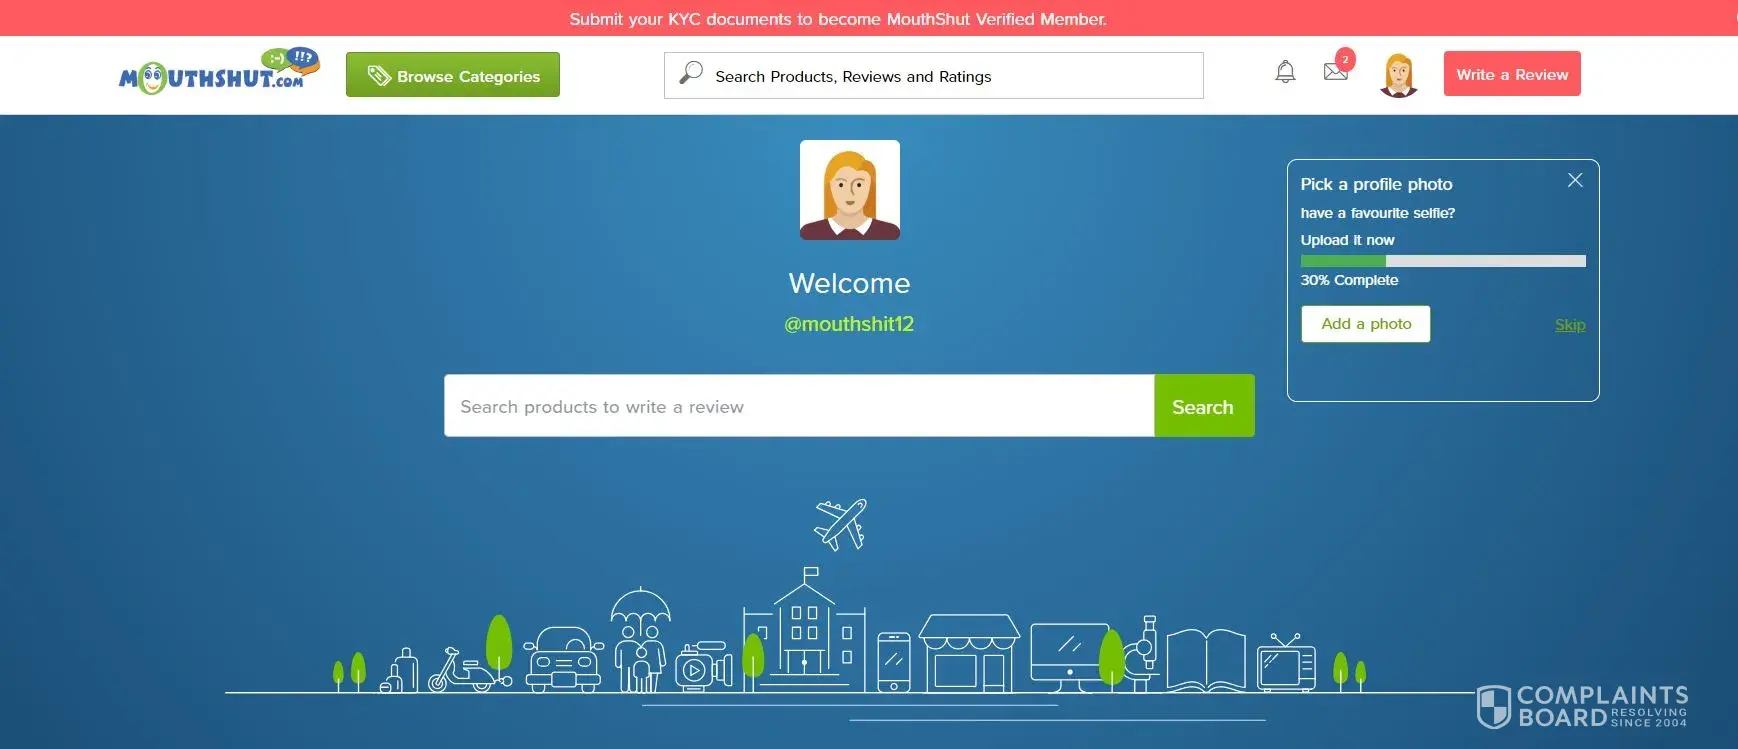This screenshot has height=749, width=1738.
Task: Click the "have a favourite selfie?" text
Action: [x=1377, y=213]
